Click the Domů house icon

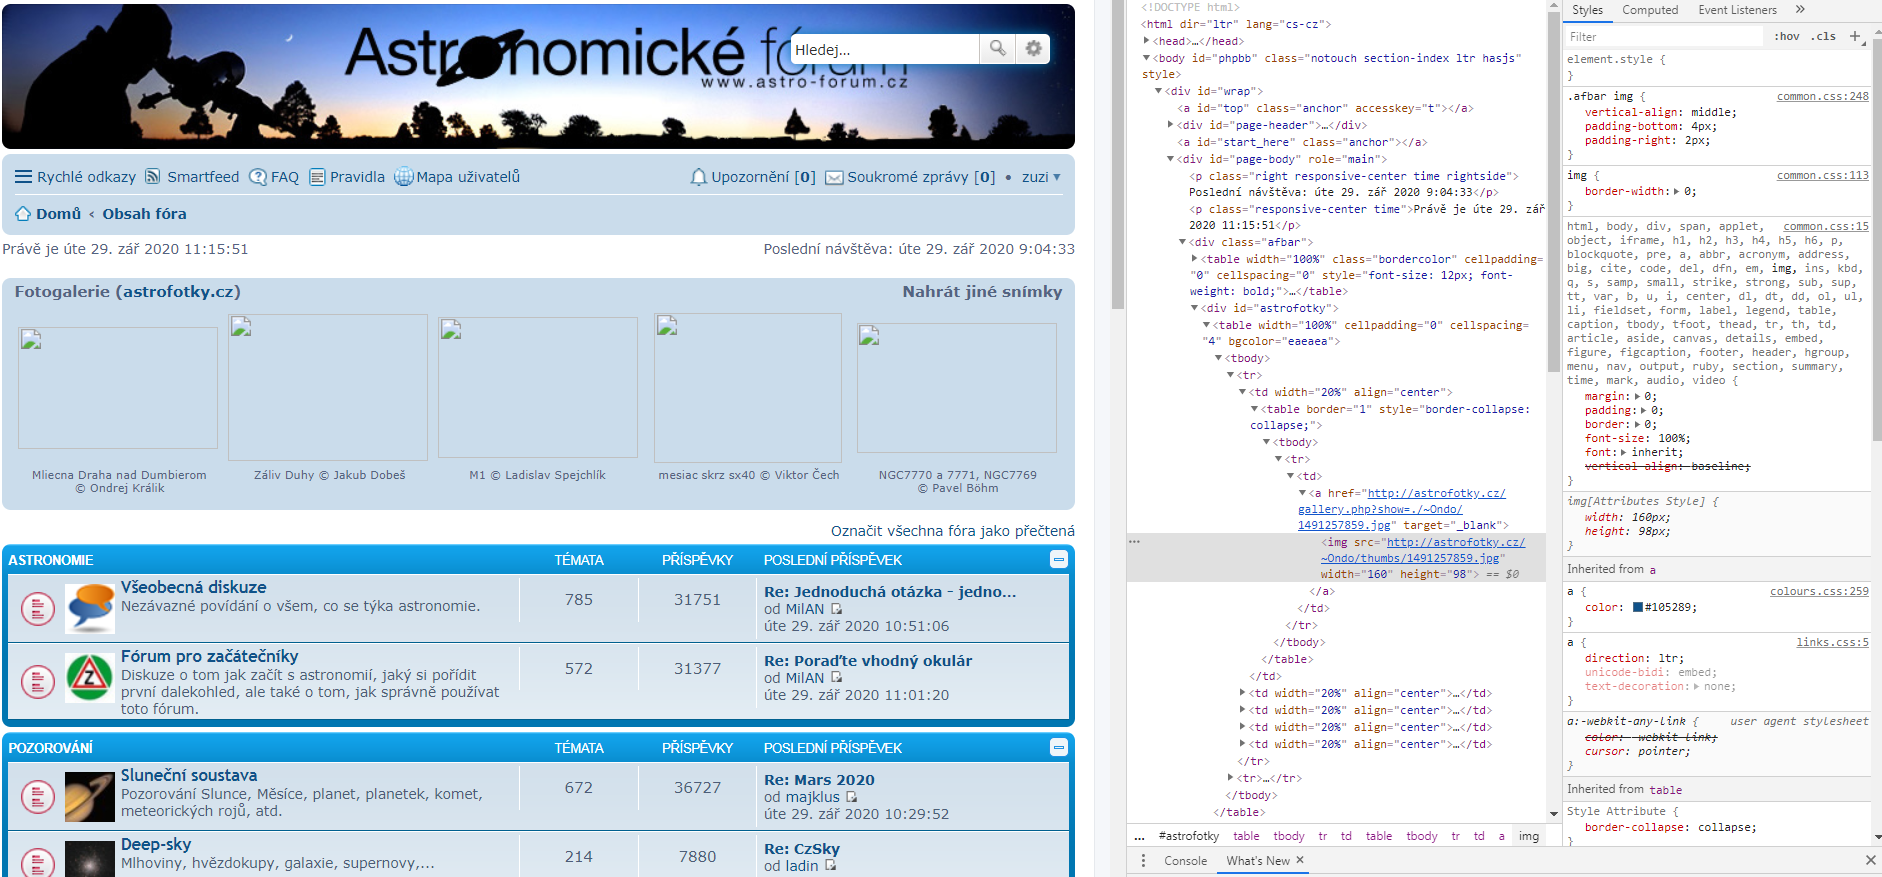pyautogui.click(x=23, y=214)
